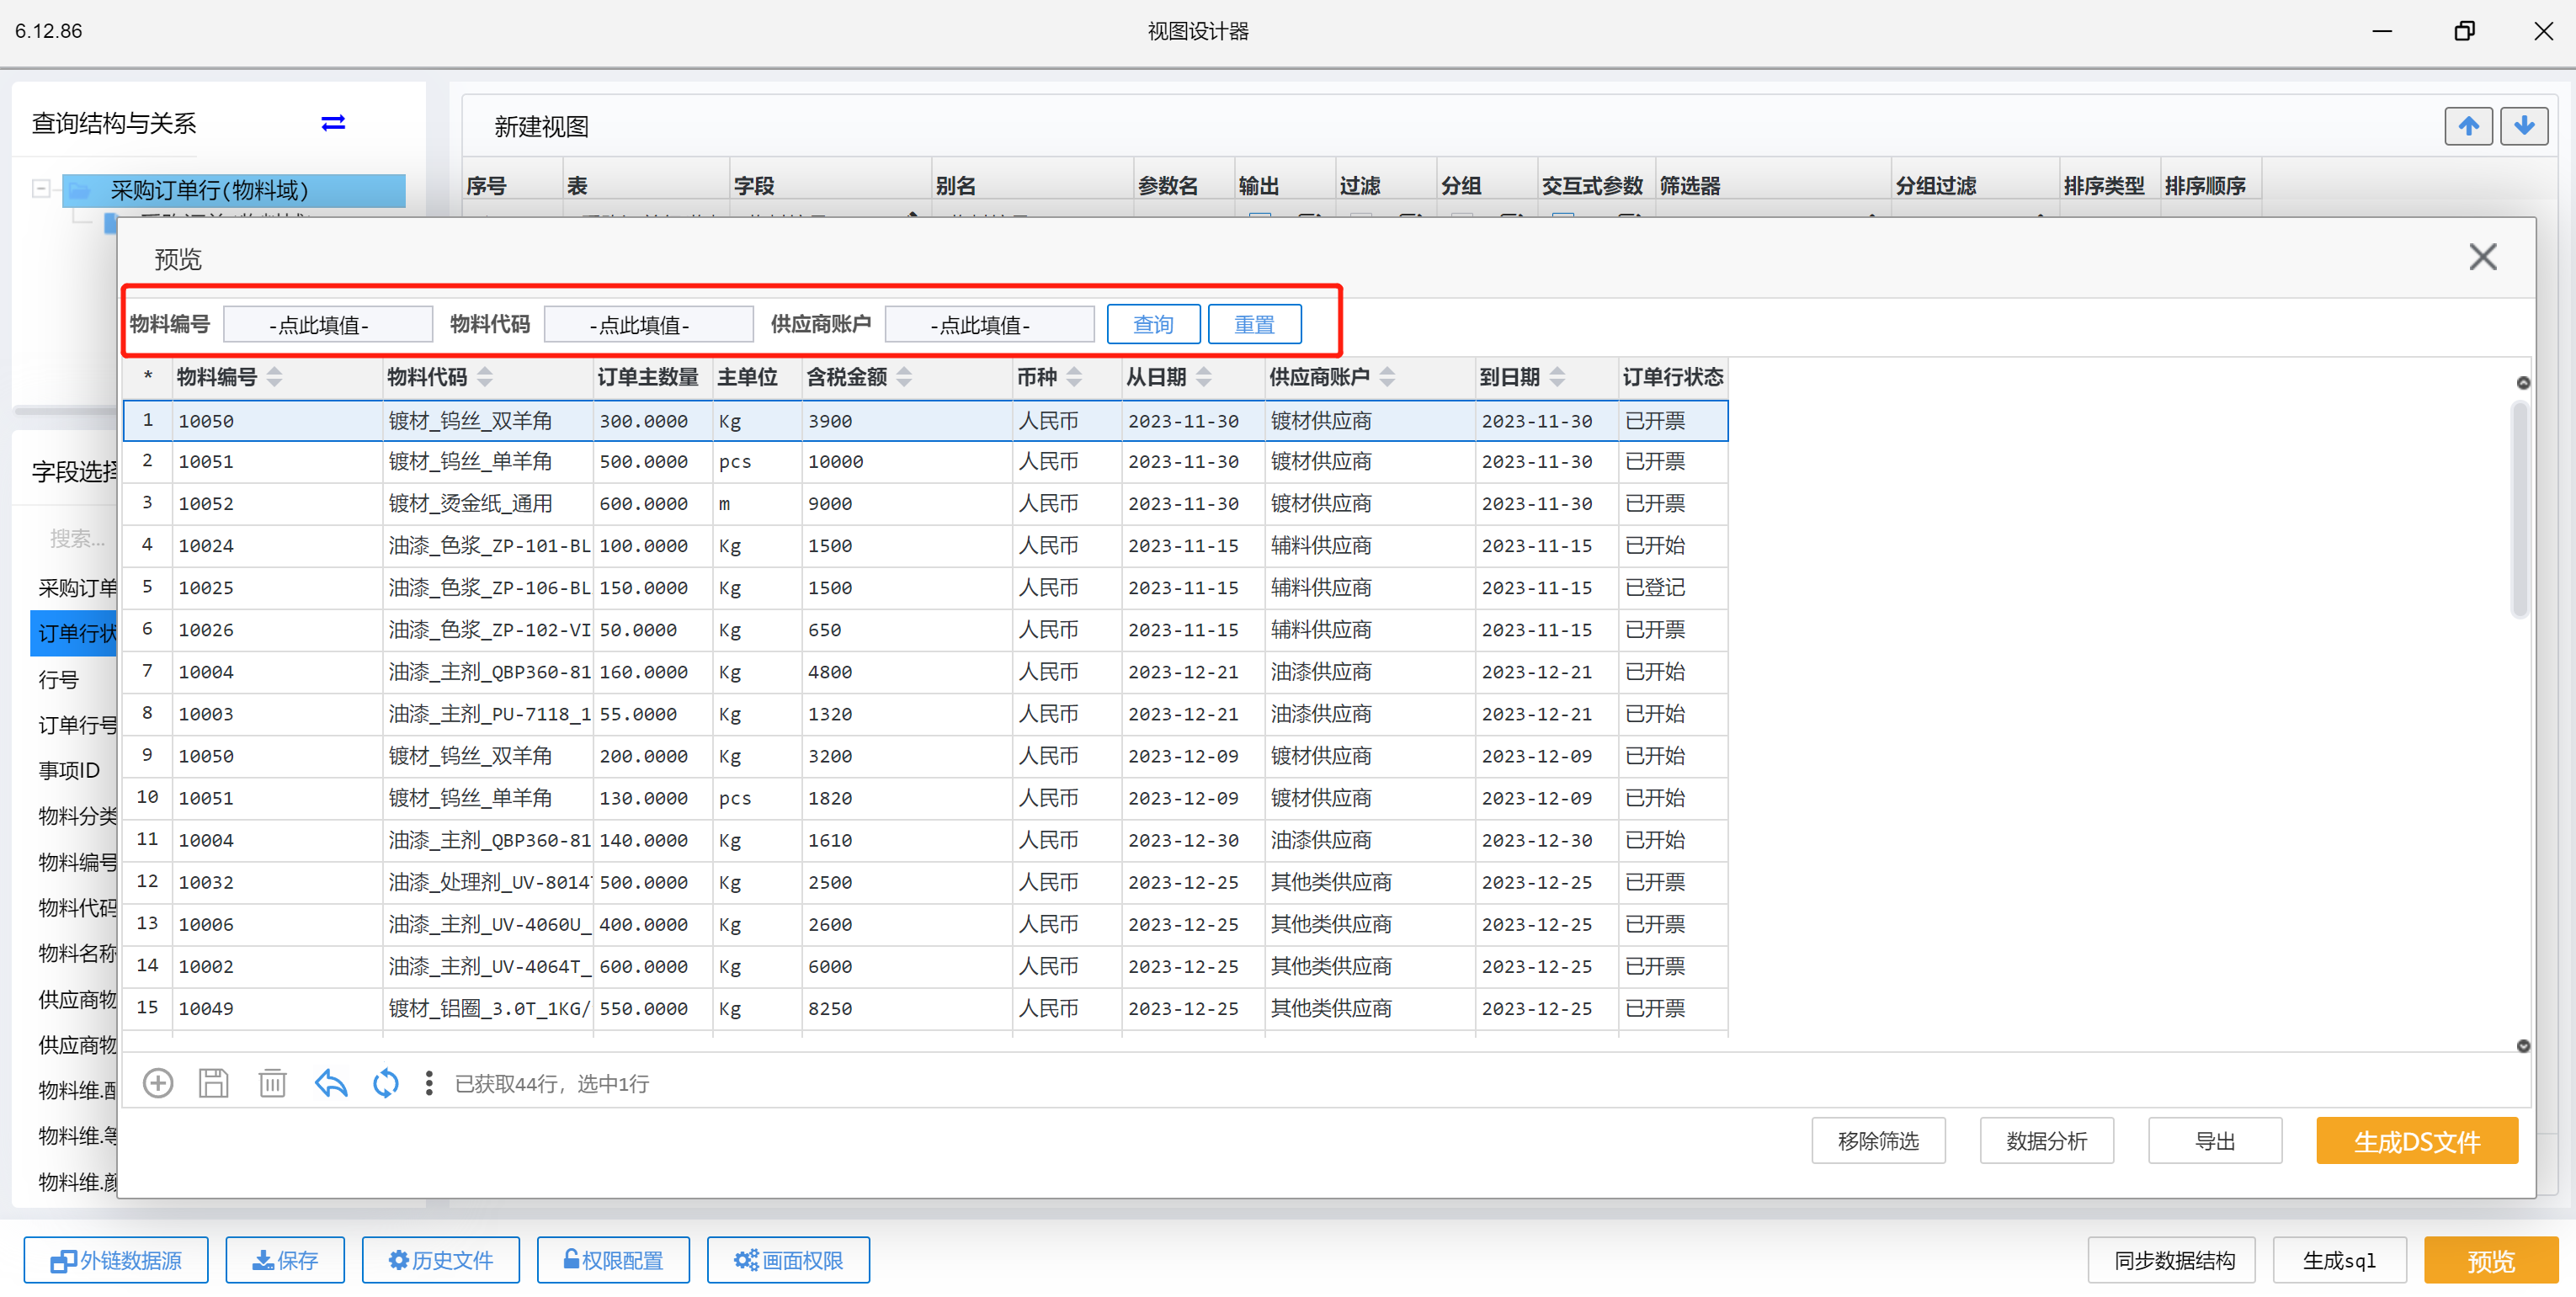Screen dimensions: 2576x1297
Task: Open the three-dot more options menu
Action: (x=429, y=1083)
